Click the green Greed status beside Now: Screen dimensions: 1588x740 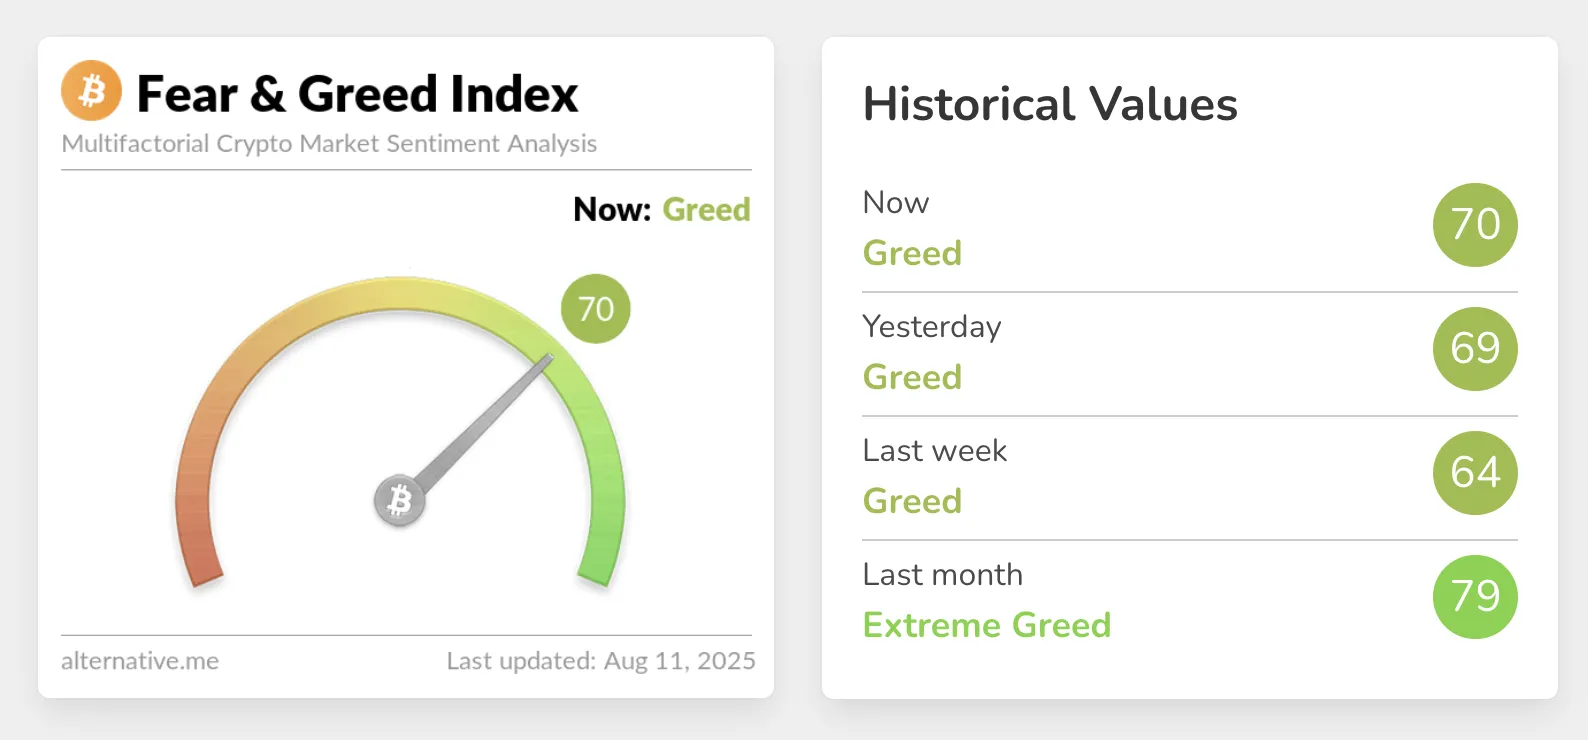coord(706,210)
